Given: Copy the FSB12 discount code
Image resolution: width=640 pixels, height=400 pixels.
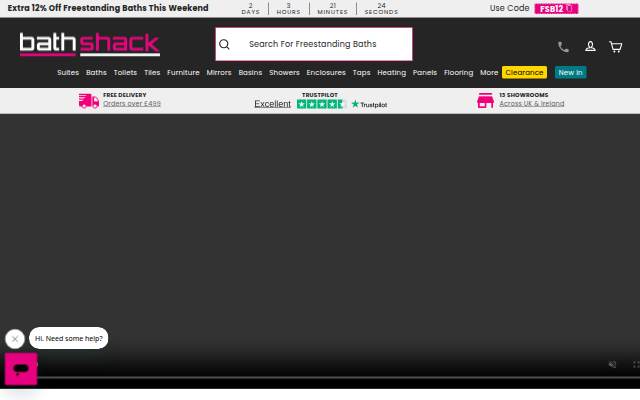Looking at the screenshot, I should [x=556, y=9].
